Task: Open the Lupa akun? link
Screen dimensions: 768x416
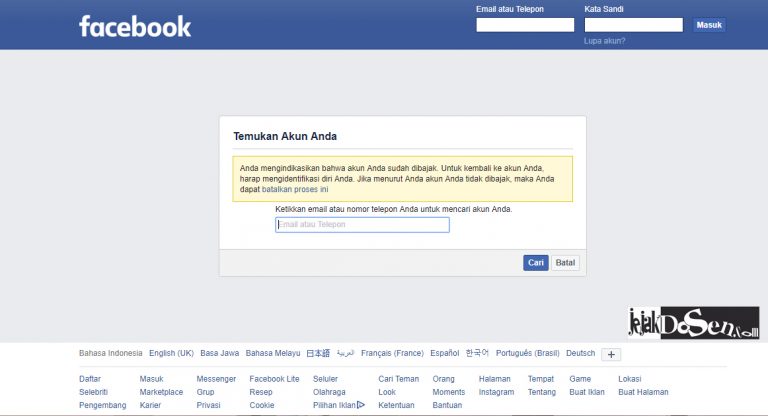Action: (604, 41)
